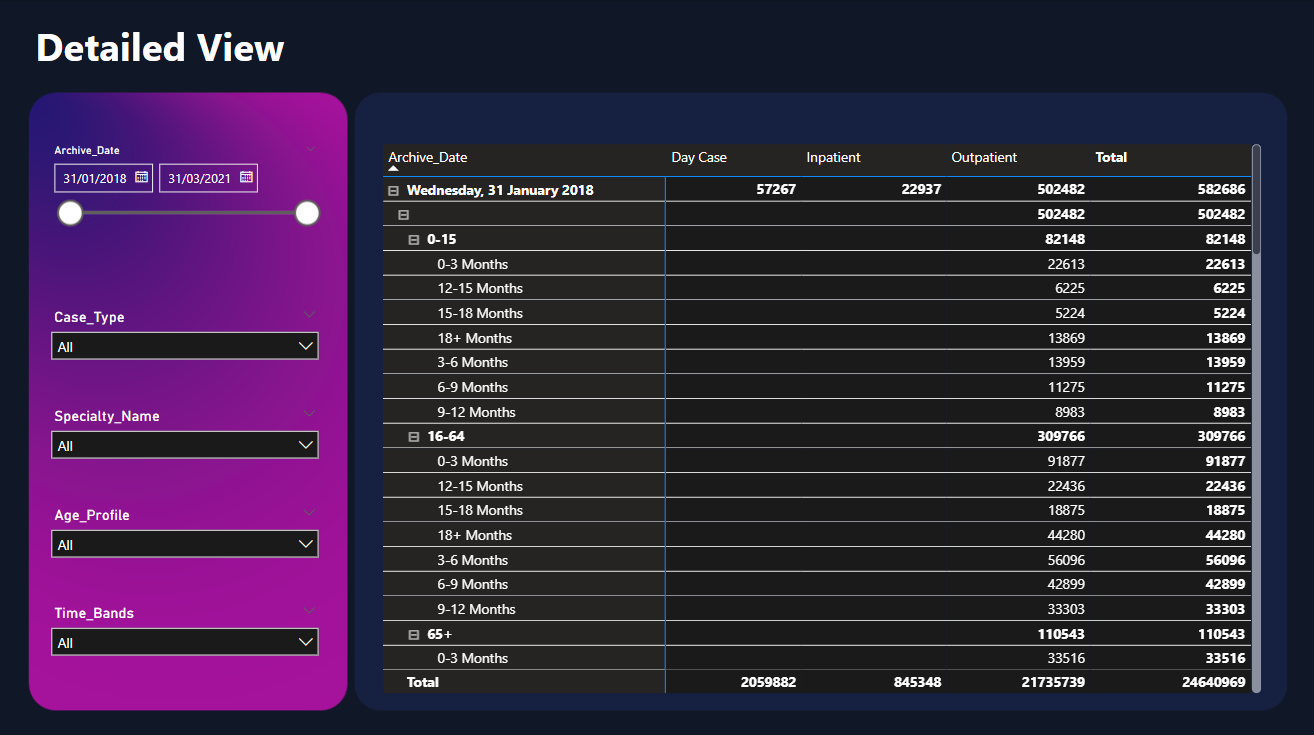Open the Age_Profile dropdown

pyautogui.click(x=185, y=545)
